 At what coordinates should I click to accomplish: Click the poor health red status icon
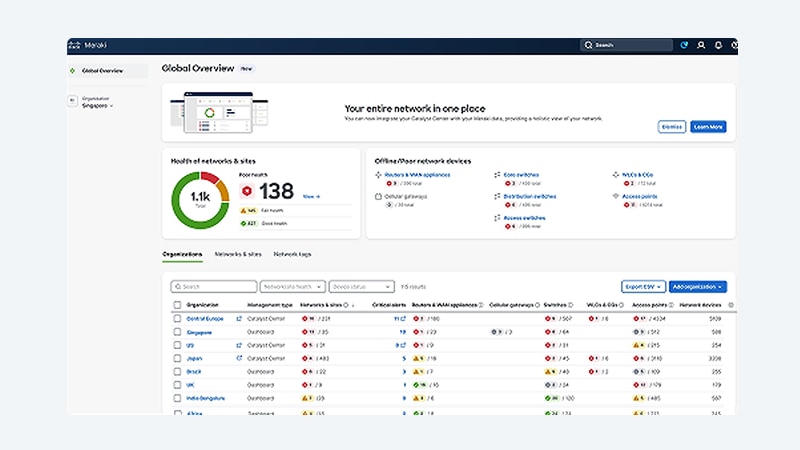pyautogui.click(x=247, y=191)
